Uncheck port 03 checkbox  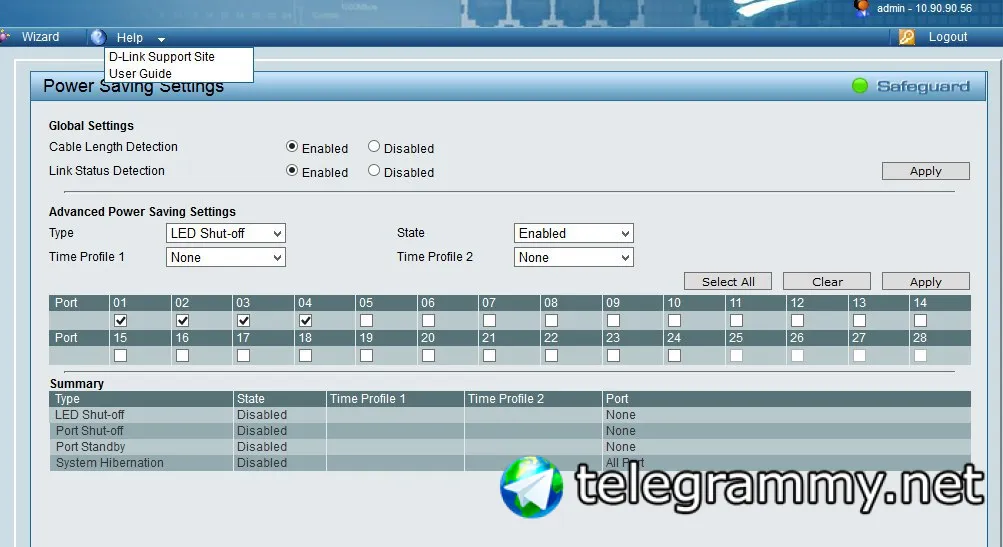point(244,320)
